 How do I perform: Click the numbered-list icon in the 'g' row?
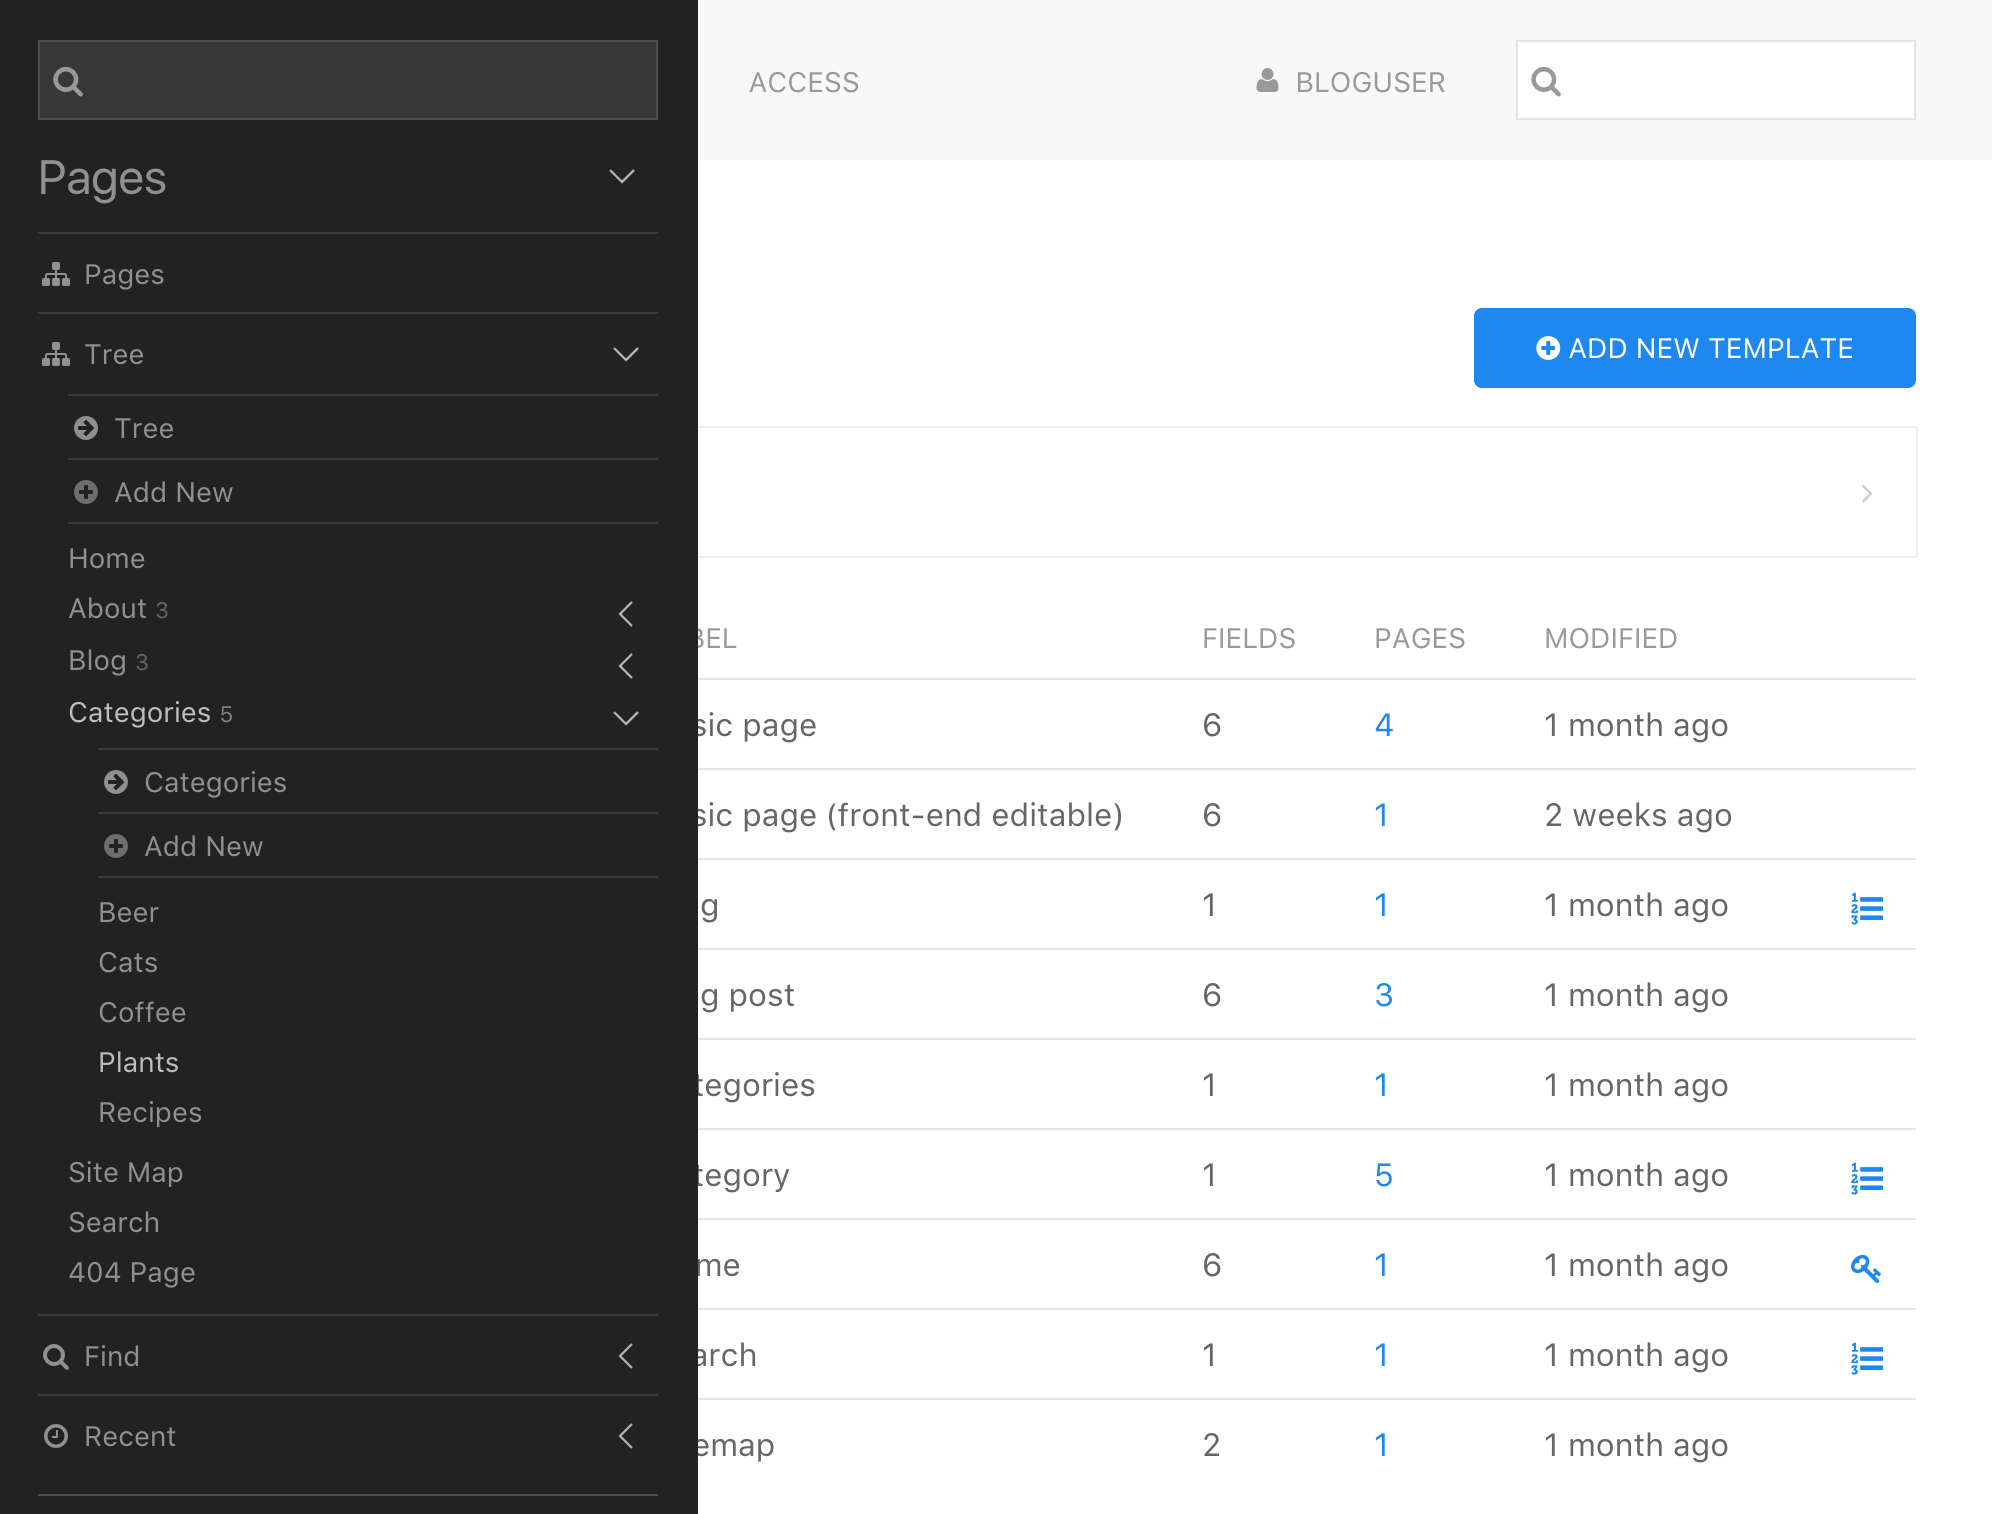1866,908
